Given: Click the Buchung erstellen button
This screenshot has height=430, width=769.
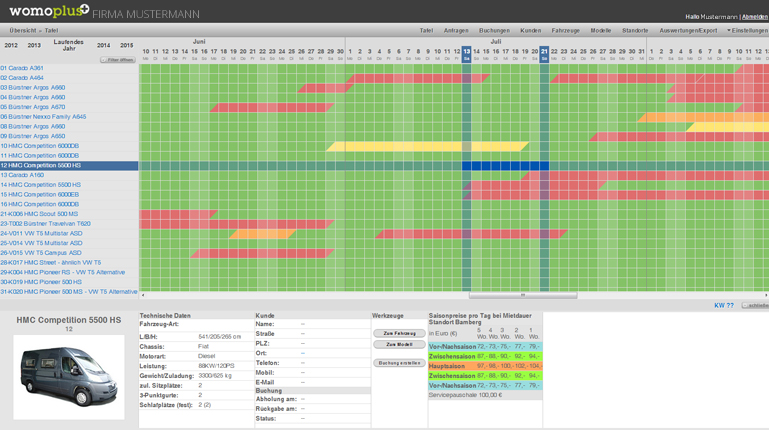Looking at the screenshot, I should click(399, 363).
